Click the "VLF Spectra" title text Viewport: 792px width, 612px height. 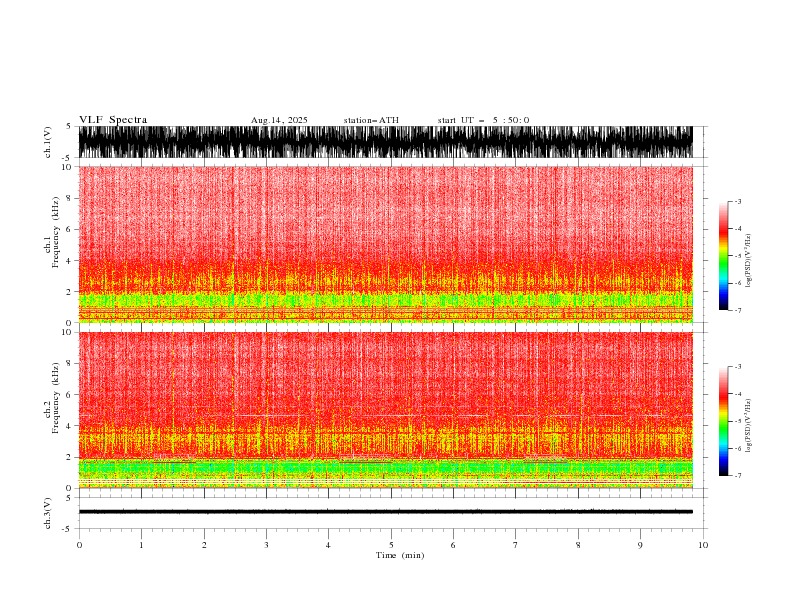coord(113,120)
